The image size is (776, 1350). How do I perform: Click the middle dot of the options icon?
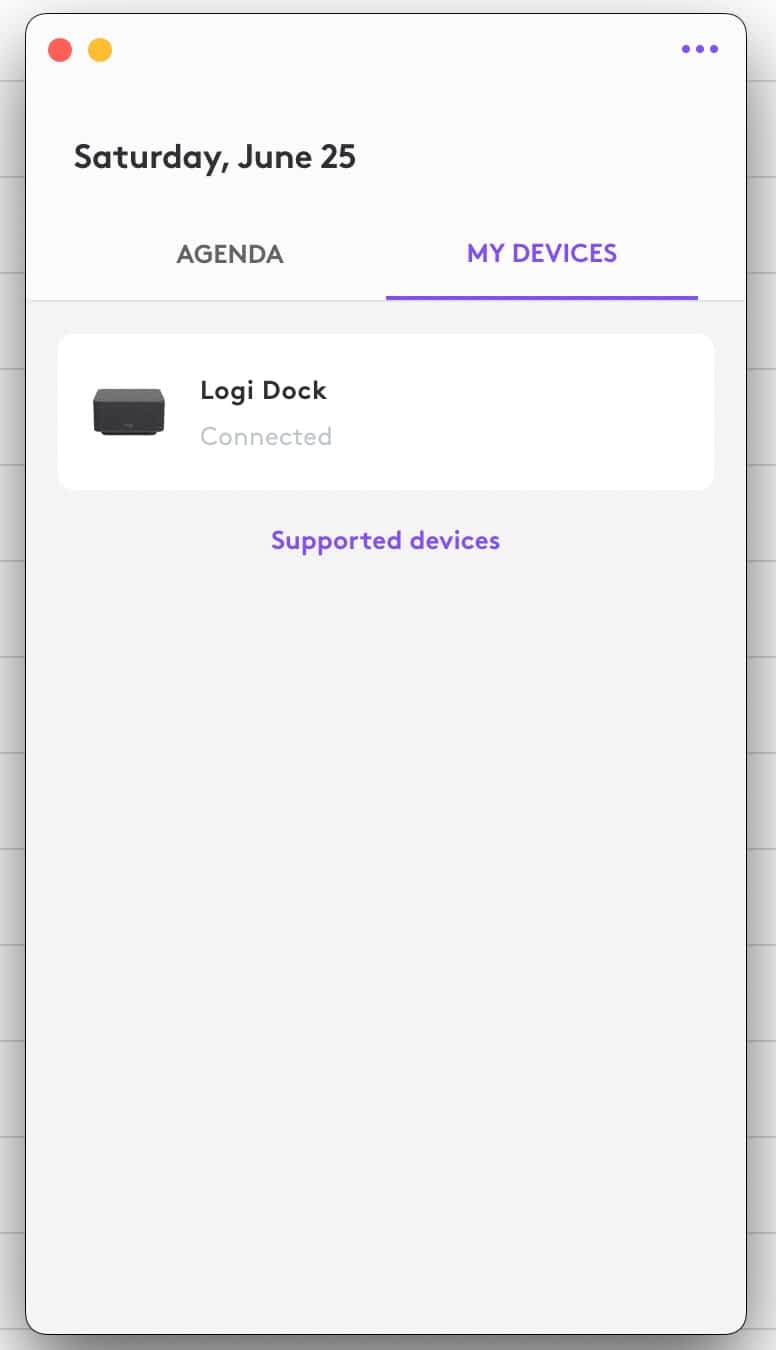click(x=699, y=49)
